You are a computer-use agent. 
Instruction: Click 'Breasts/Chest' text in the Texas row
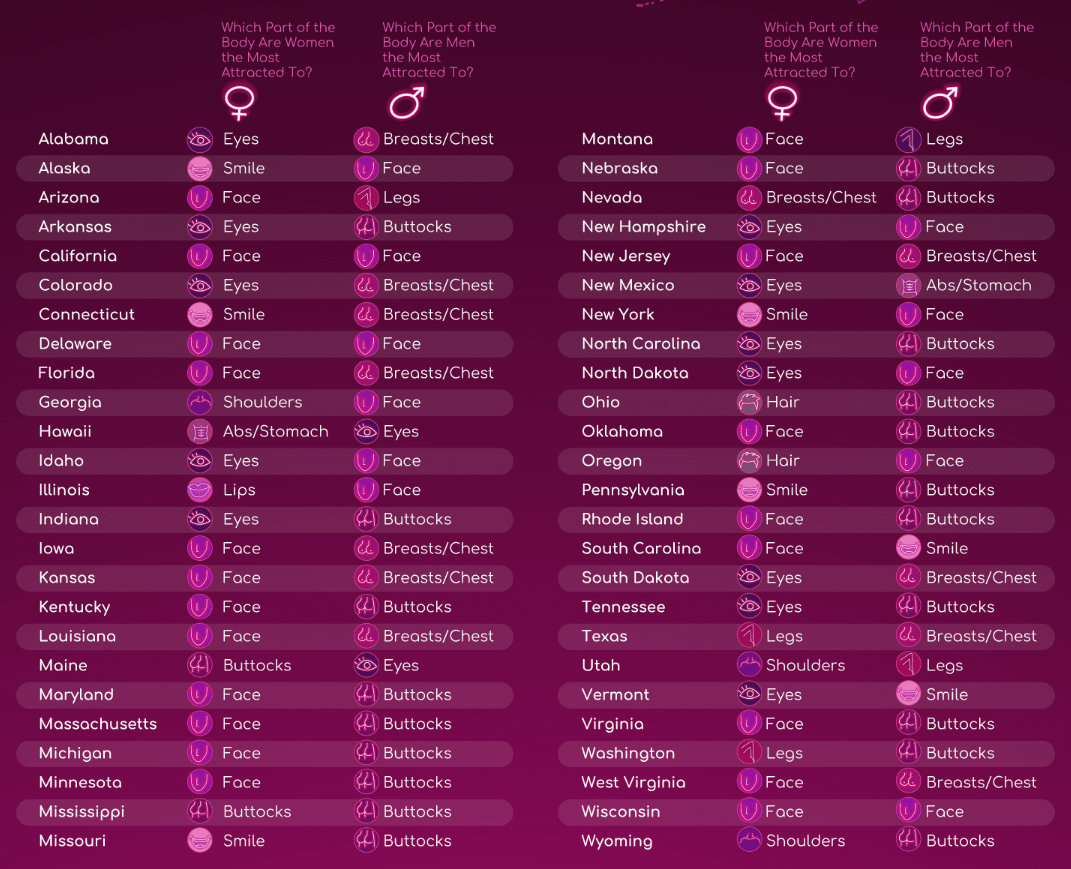981,636
